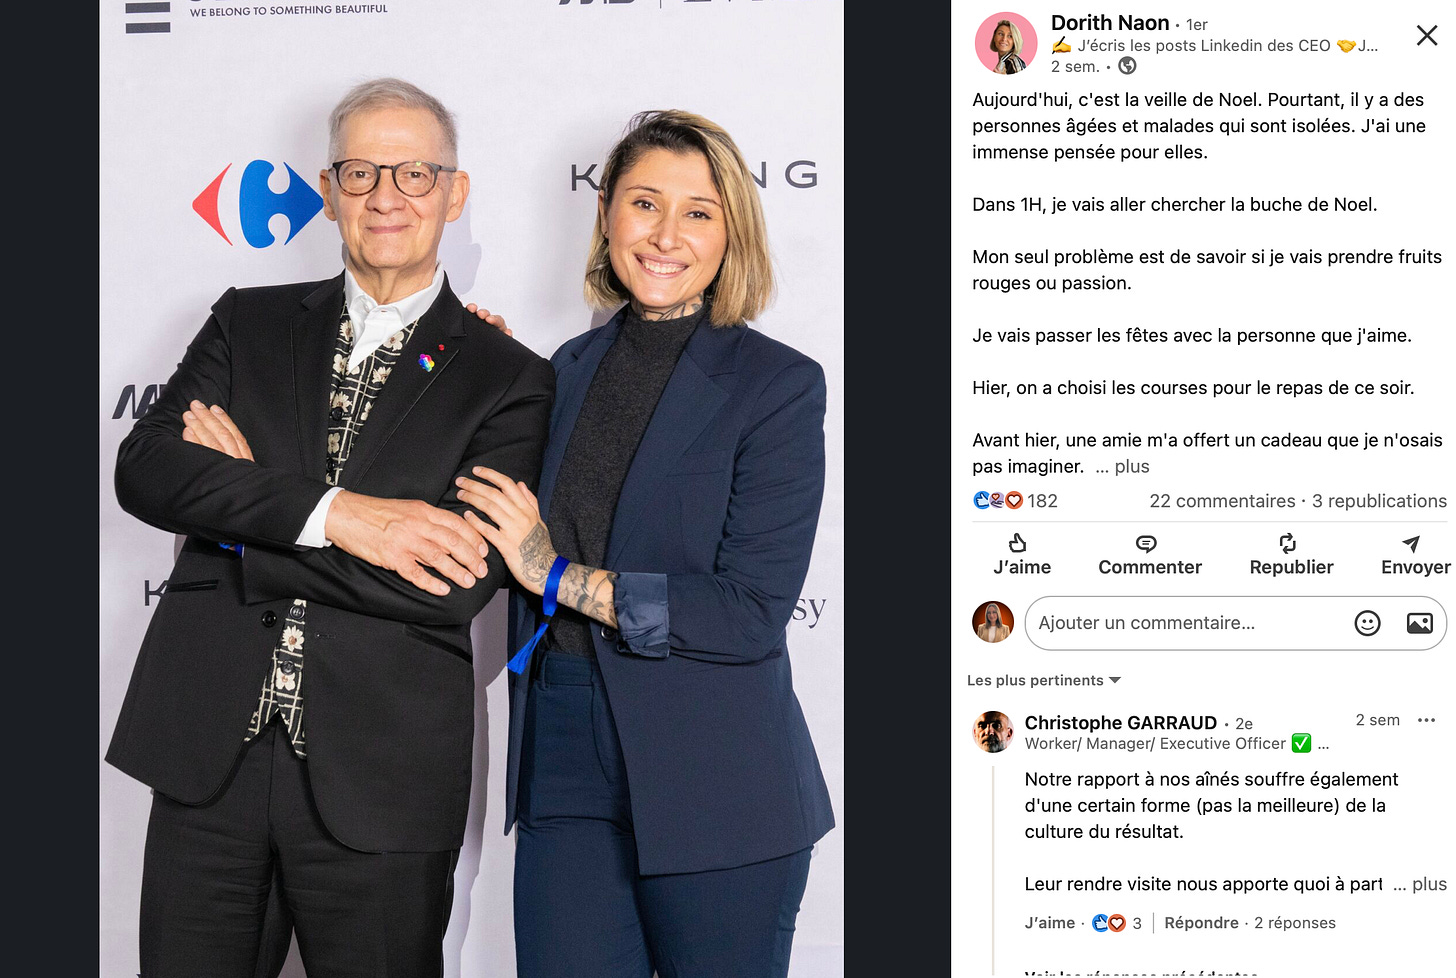Open the 3 republications link
The width and height of the screenshot is (1456, 978).
tap(1379, 501)
